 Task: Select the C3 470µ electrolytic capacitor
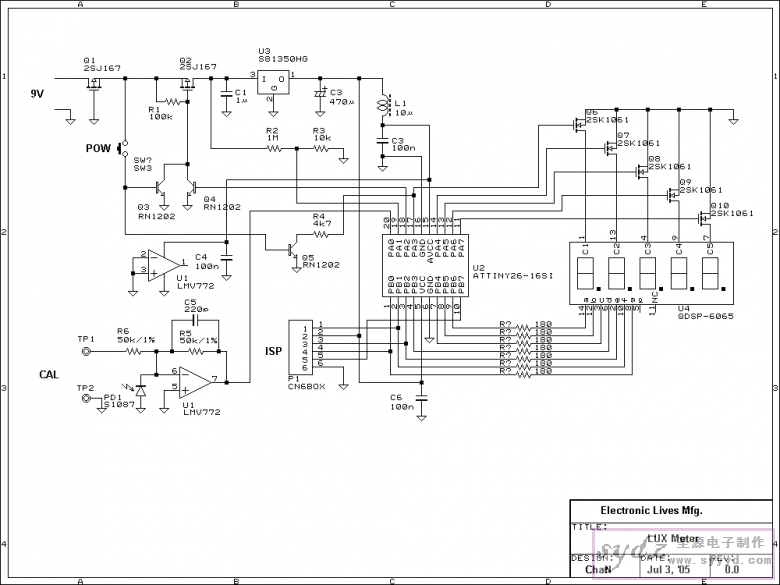[320, 94]
